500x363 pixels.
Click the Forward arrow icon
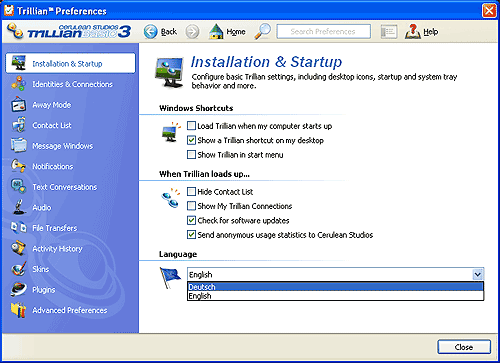(192, 32)
